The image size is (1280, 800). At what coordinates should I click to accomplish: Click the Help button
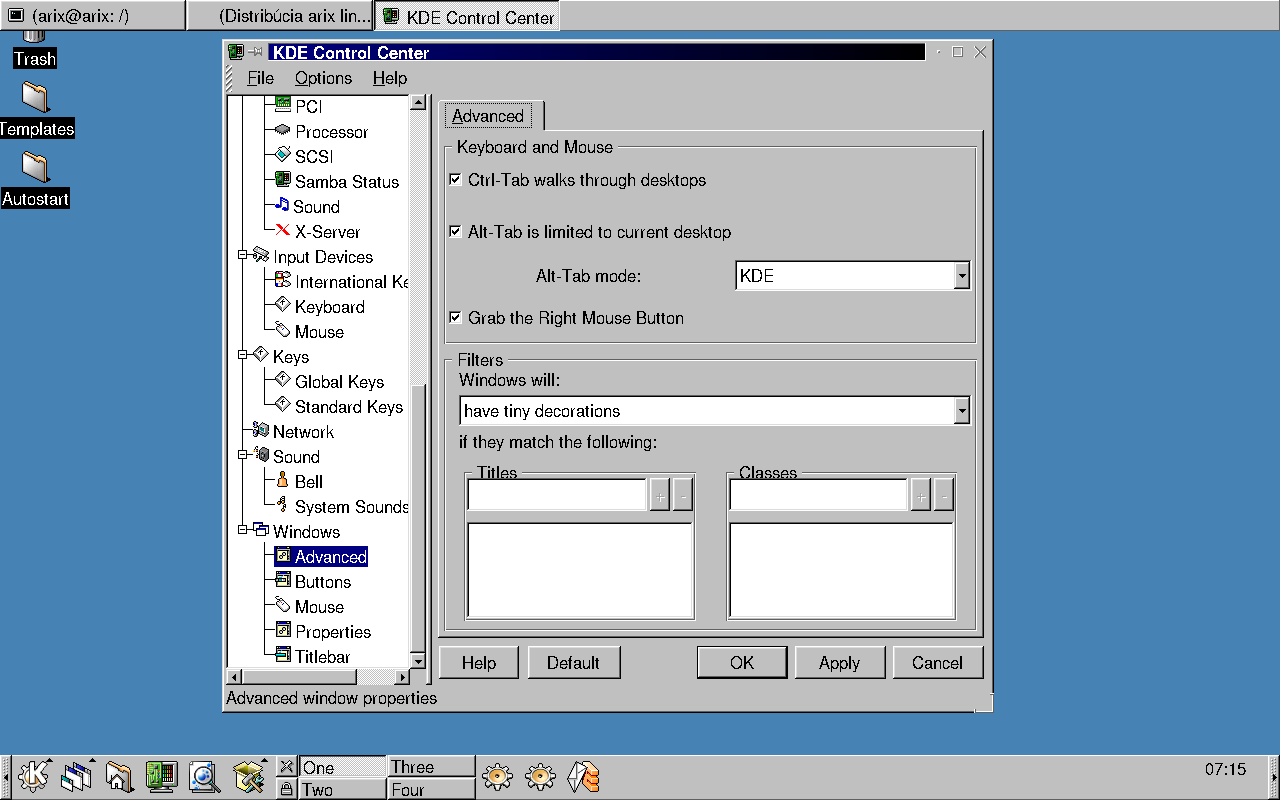click(479, 663)
